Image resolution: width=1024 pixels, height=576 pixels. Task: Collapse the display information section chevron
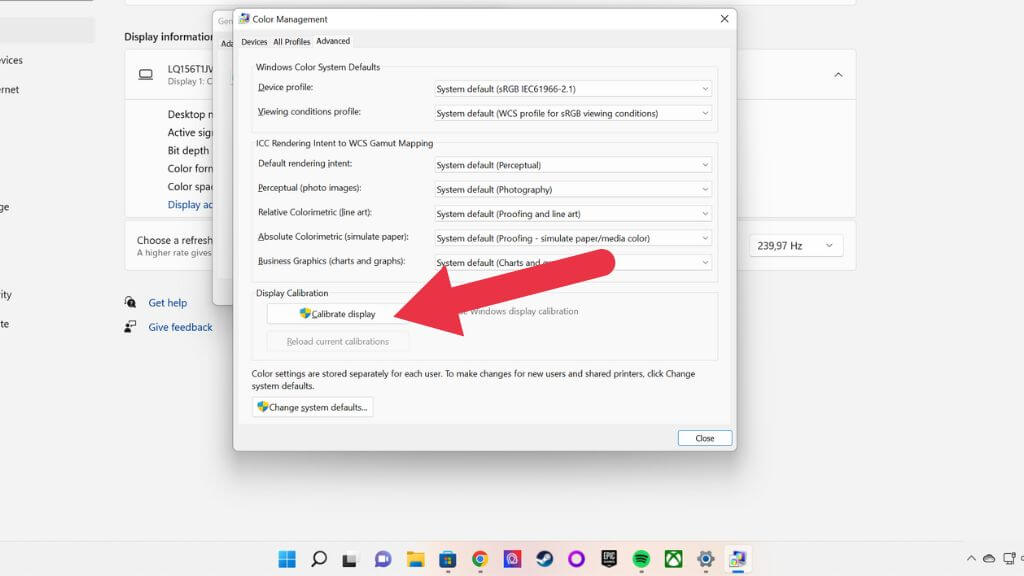(838, 75)
